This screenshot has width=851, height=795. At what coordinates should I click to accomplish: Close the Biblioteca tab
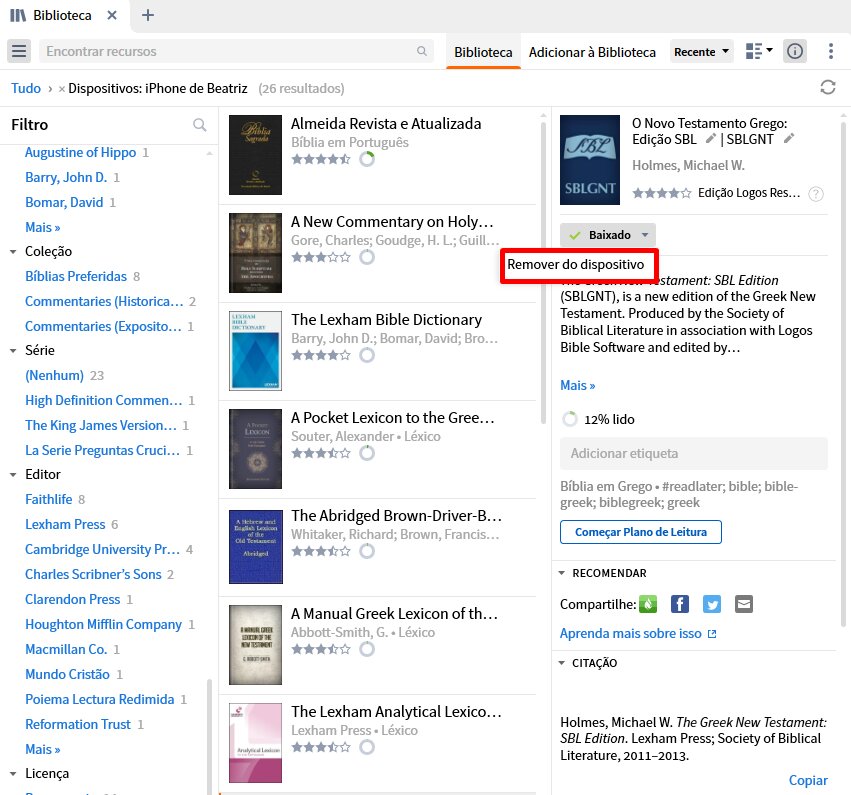(112, 15)
